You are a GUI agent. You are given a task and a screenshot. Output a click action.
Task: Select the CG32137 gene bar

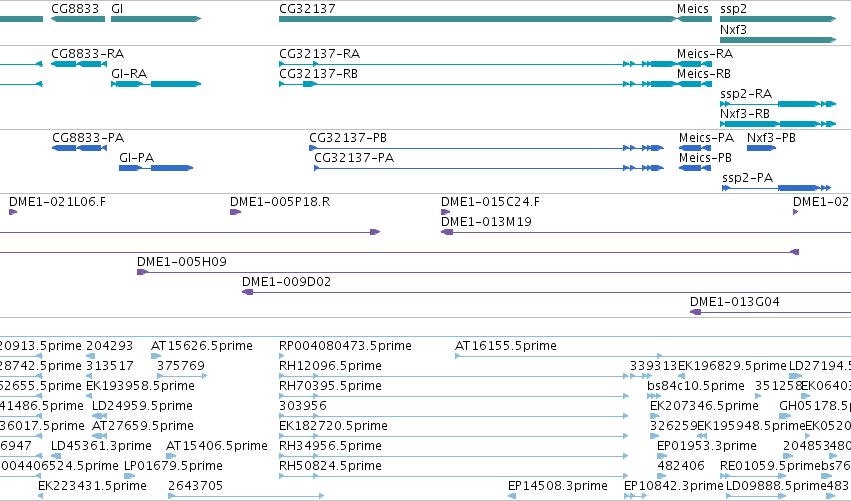coord(478,19)
